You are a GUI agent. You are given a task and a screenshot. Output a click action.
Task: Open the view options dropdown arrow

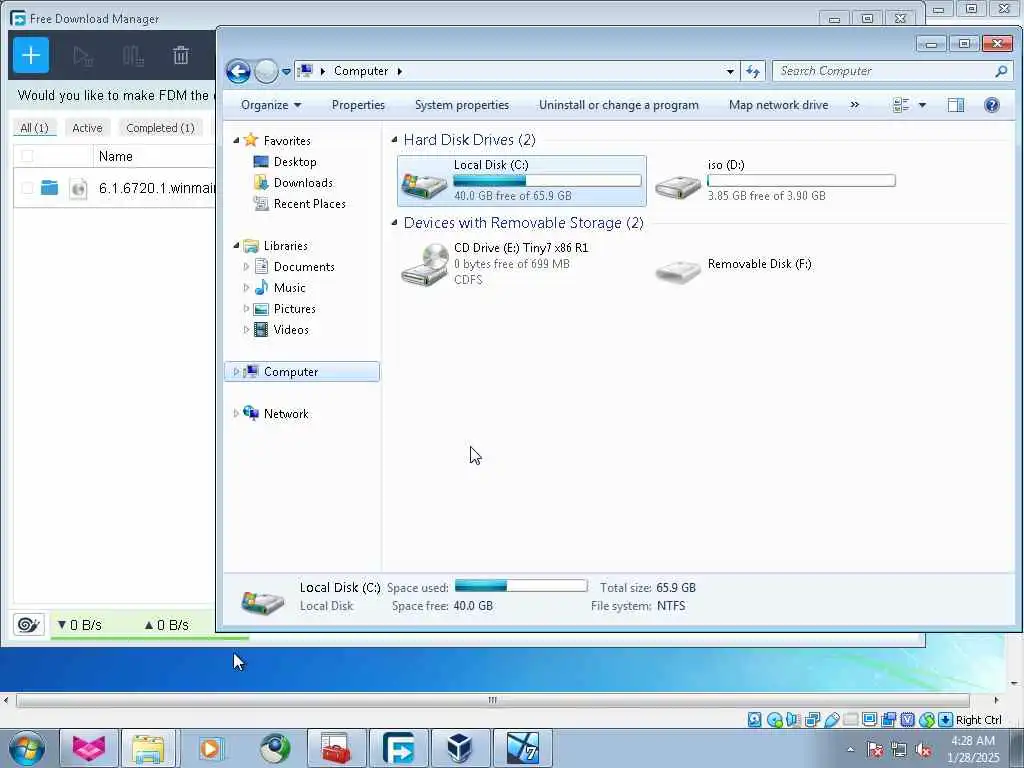(x=922, y=105)
